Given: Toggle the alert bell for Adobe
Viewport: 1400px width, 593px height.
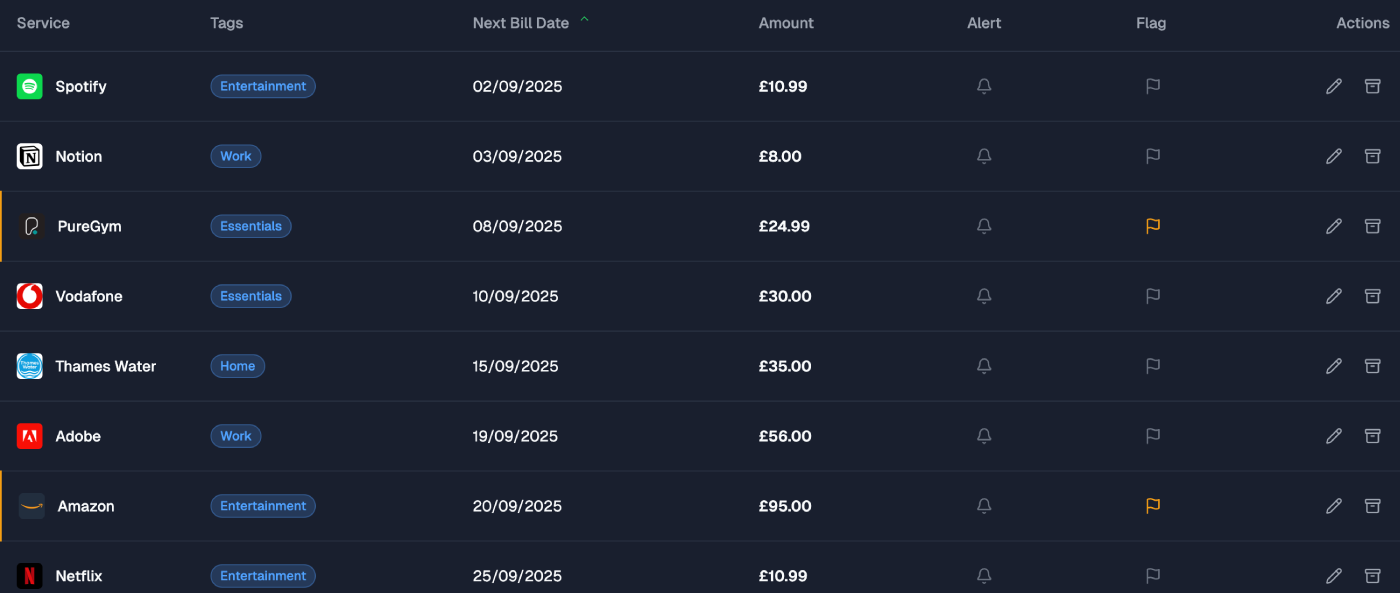Looking at the screenshot, I should pos(984,436).
